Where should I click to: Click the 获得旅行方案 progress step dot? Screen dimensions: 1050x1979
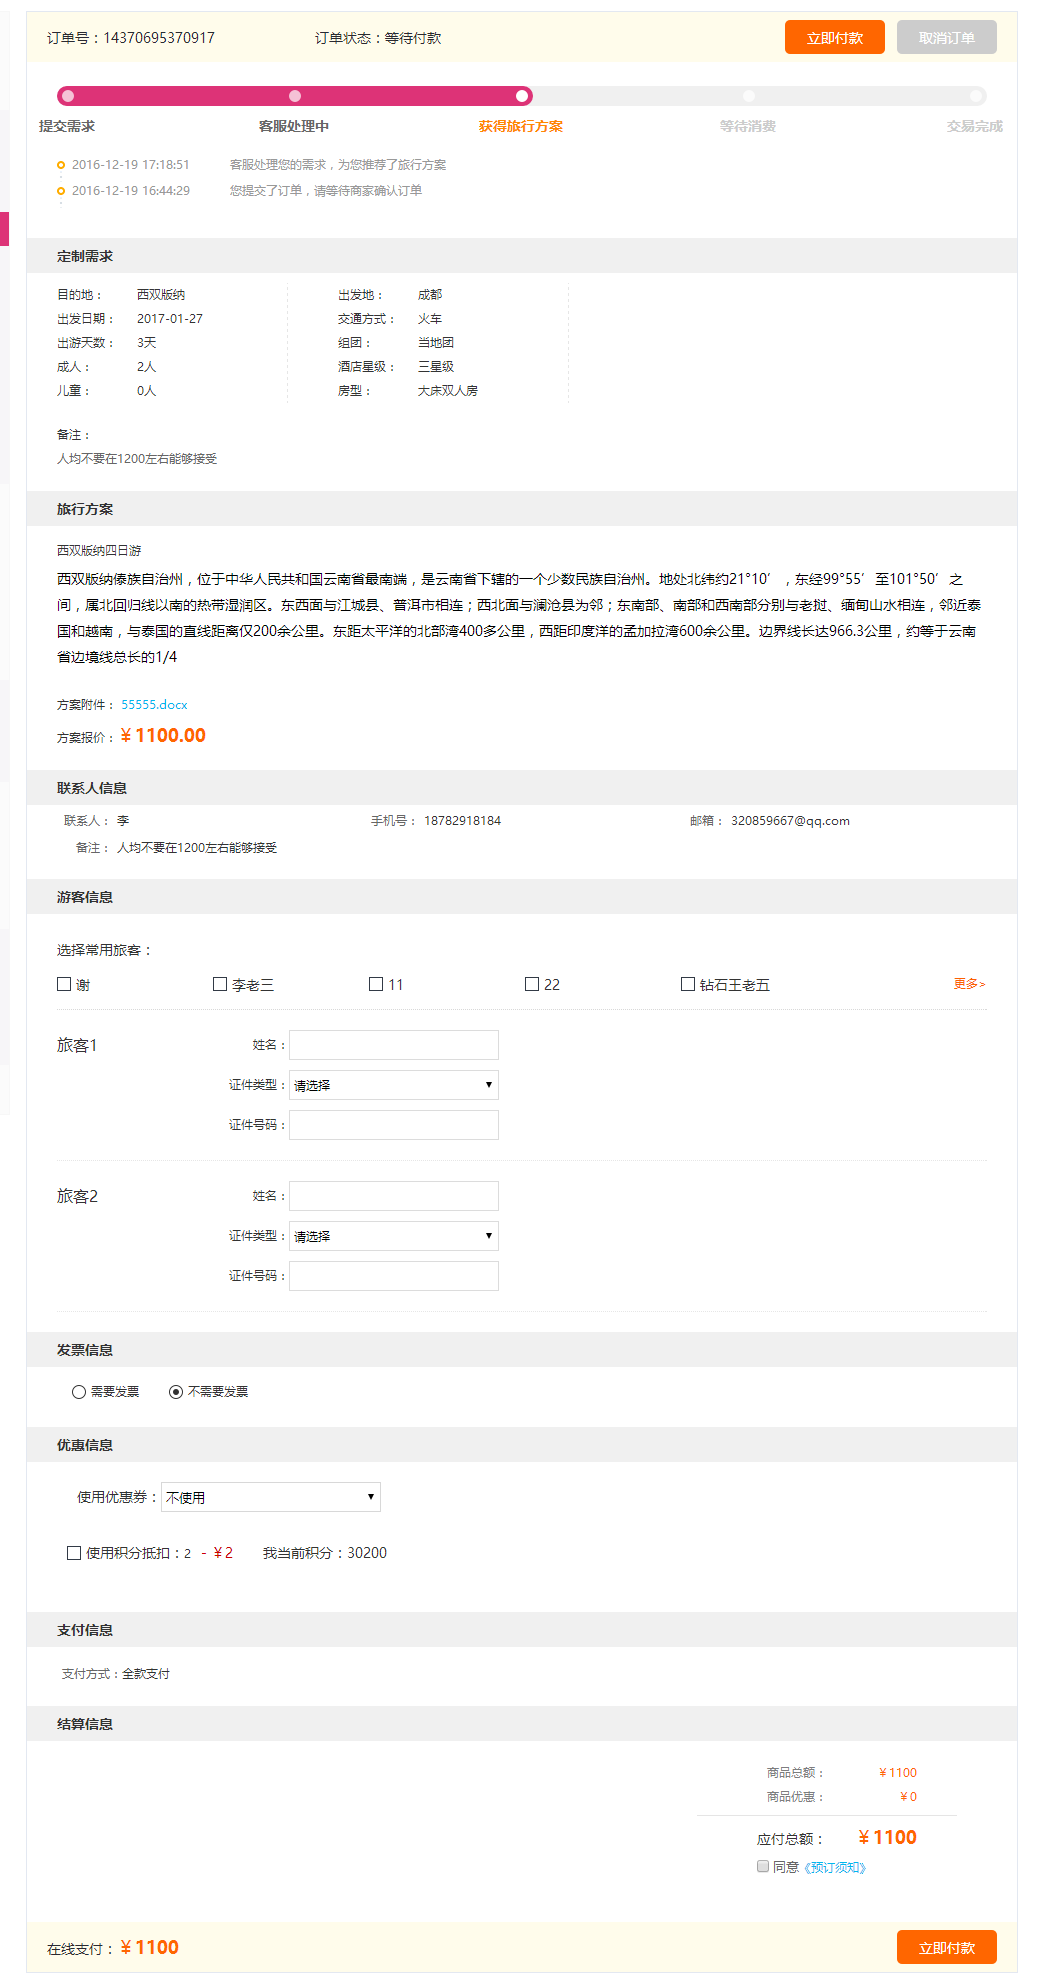pyautogui.click(x=521, y=96)
